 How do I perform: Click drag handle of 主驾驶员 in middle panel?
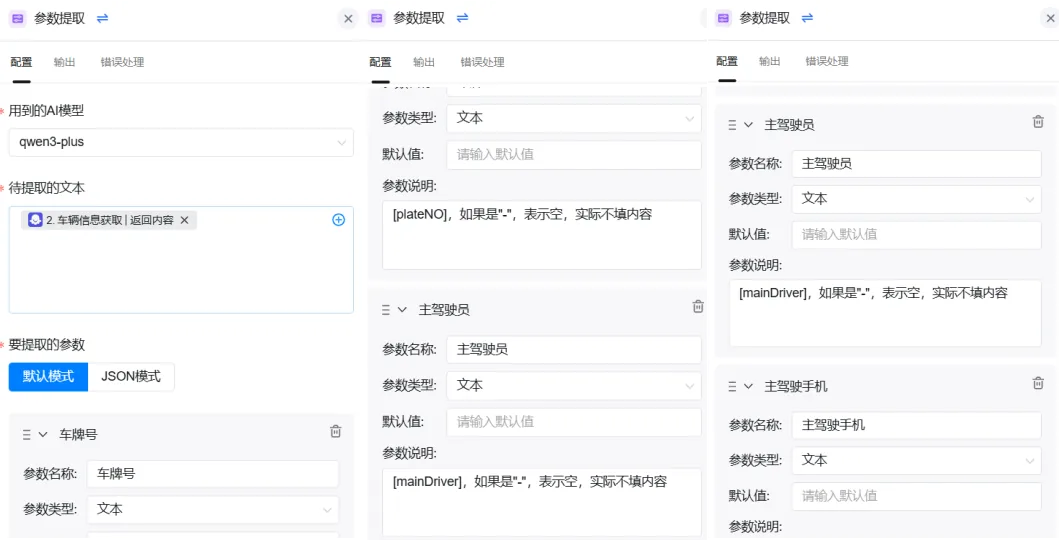386,310
